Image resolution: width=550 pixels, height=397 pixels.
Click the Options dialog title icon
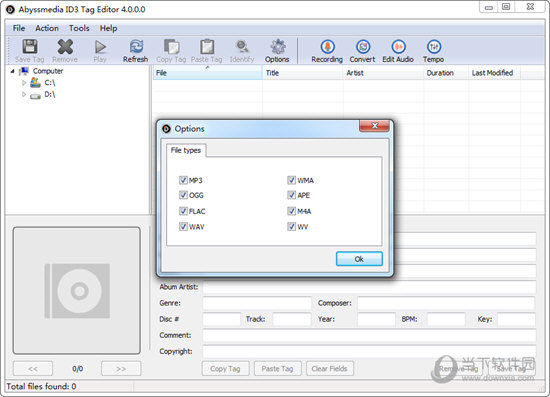click(166, 129)
